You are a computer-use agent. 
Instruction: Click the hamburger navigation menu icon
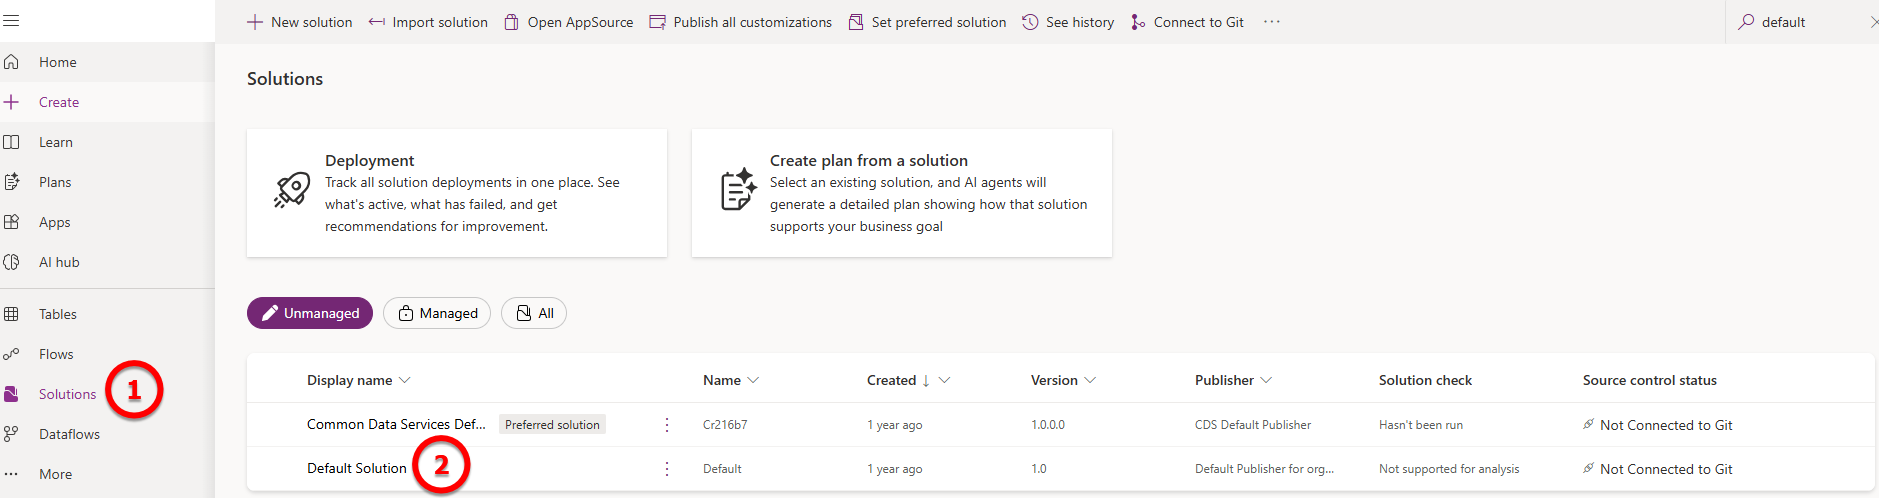click(x=11, y=21)
